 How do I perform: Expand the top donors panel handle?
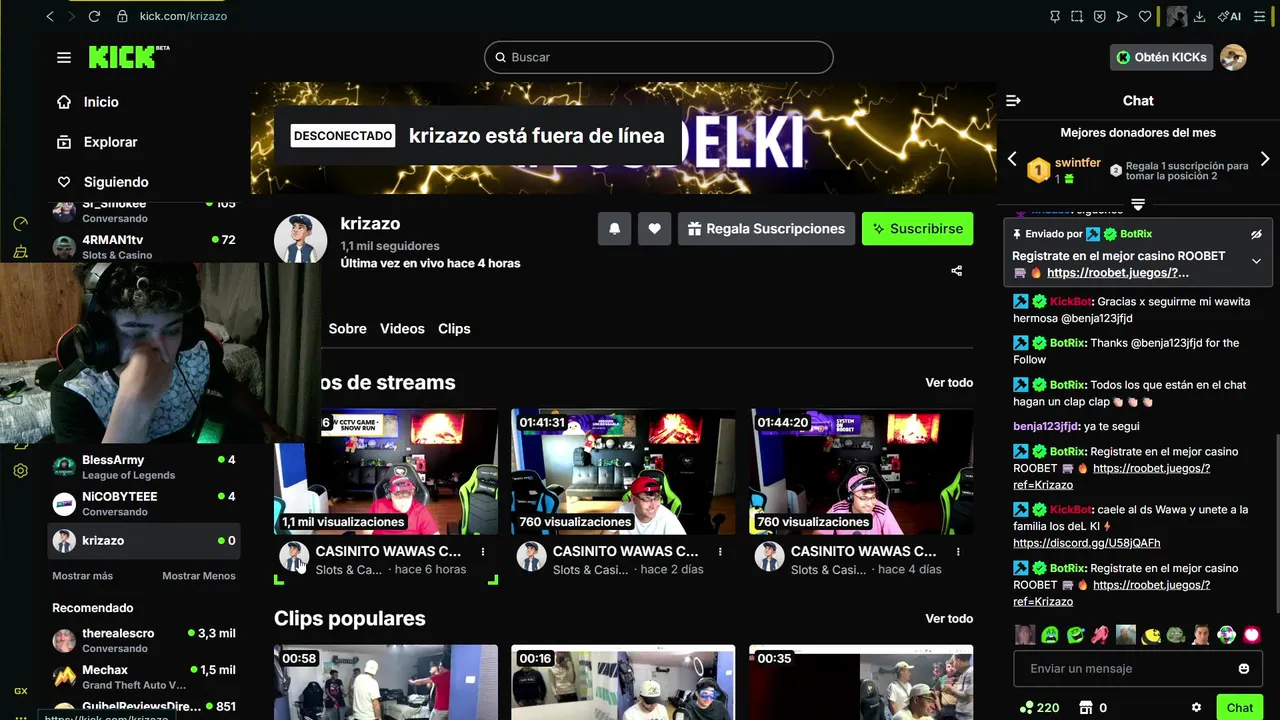1137,204
